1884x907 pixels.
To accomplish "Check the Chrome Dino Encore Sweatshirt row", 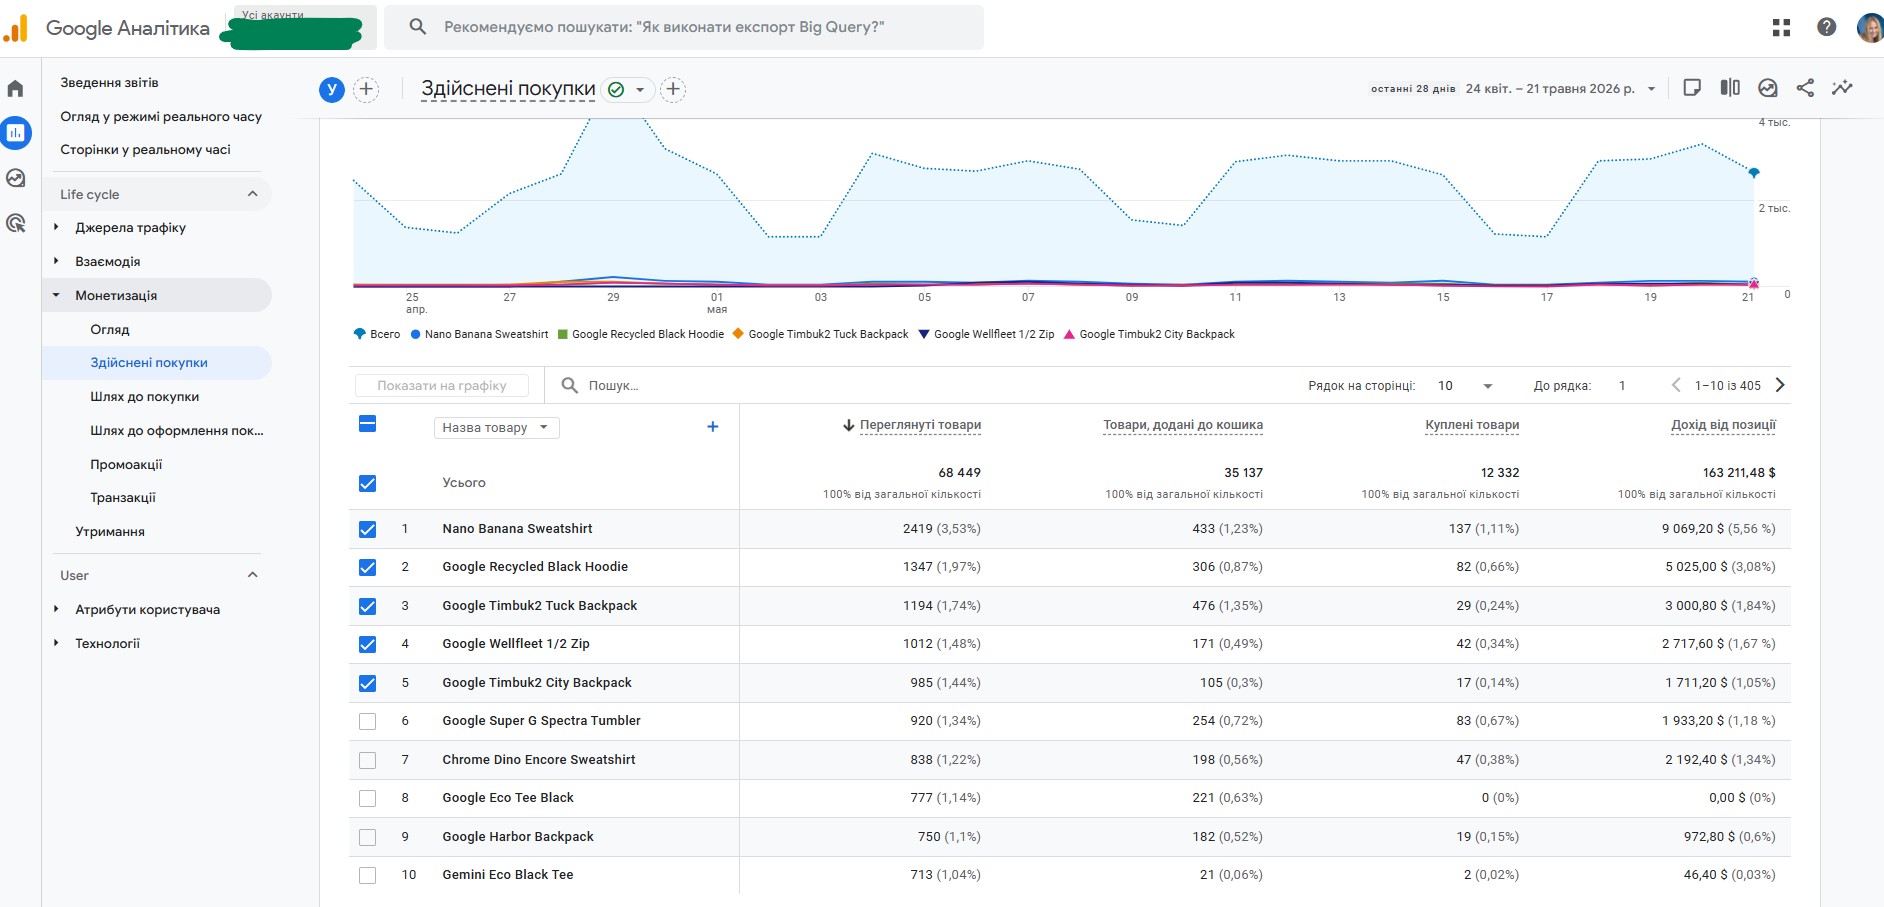I will 367,760.
